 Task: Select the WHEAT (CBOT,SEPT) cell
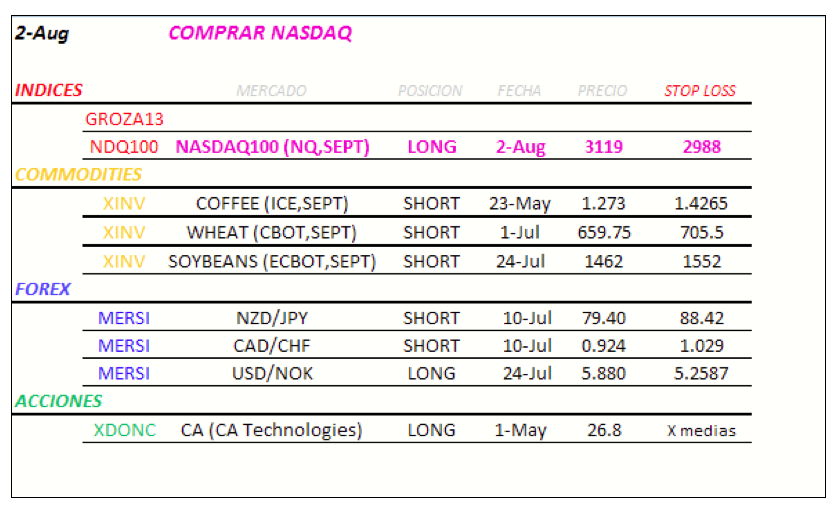[272, 233]
